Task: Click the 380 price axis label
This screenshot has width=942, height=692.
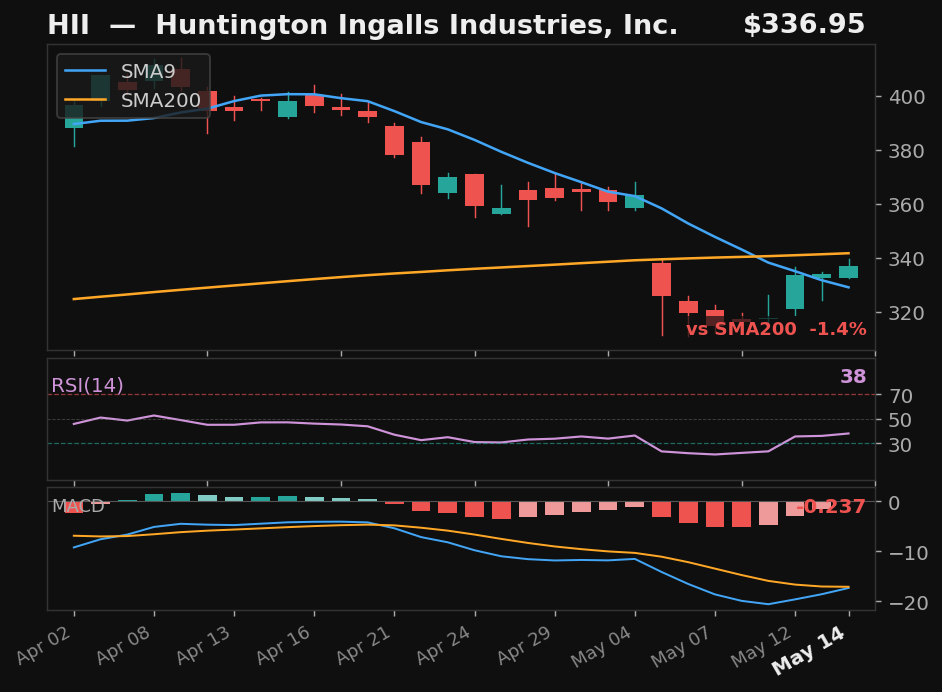Action: [x=907, y=151]
